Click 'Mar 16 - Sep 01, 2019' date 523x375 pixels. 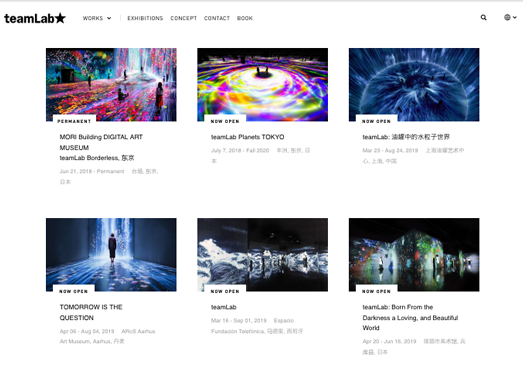coord(238,321)
